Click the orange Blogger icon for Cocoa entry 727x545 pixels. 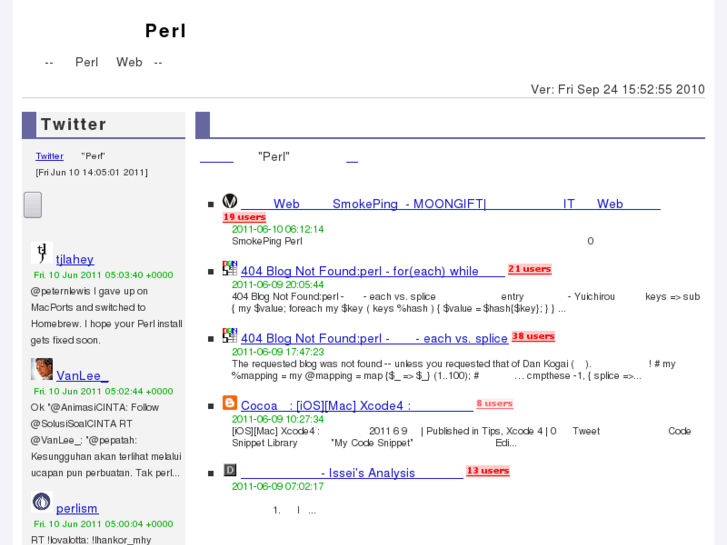click(229, 403)
